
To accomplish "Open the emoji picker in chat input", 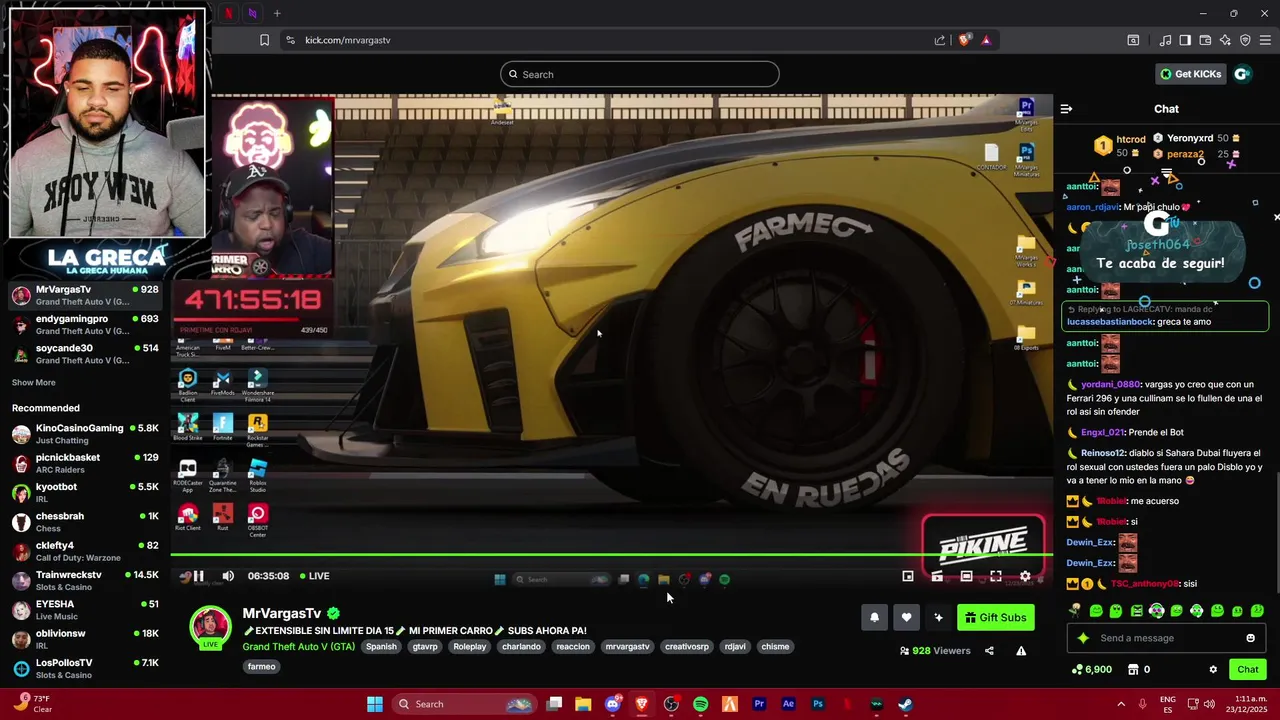I will pyautogui.click(x=1250, y=638).
